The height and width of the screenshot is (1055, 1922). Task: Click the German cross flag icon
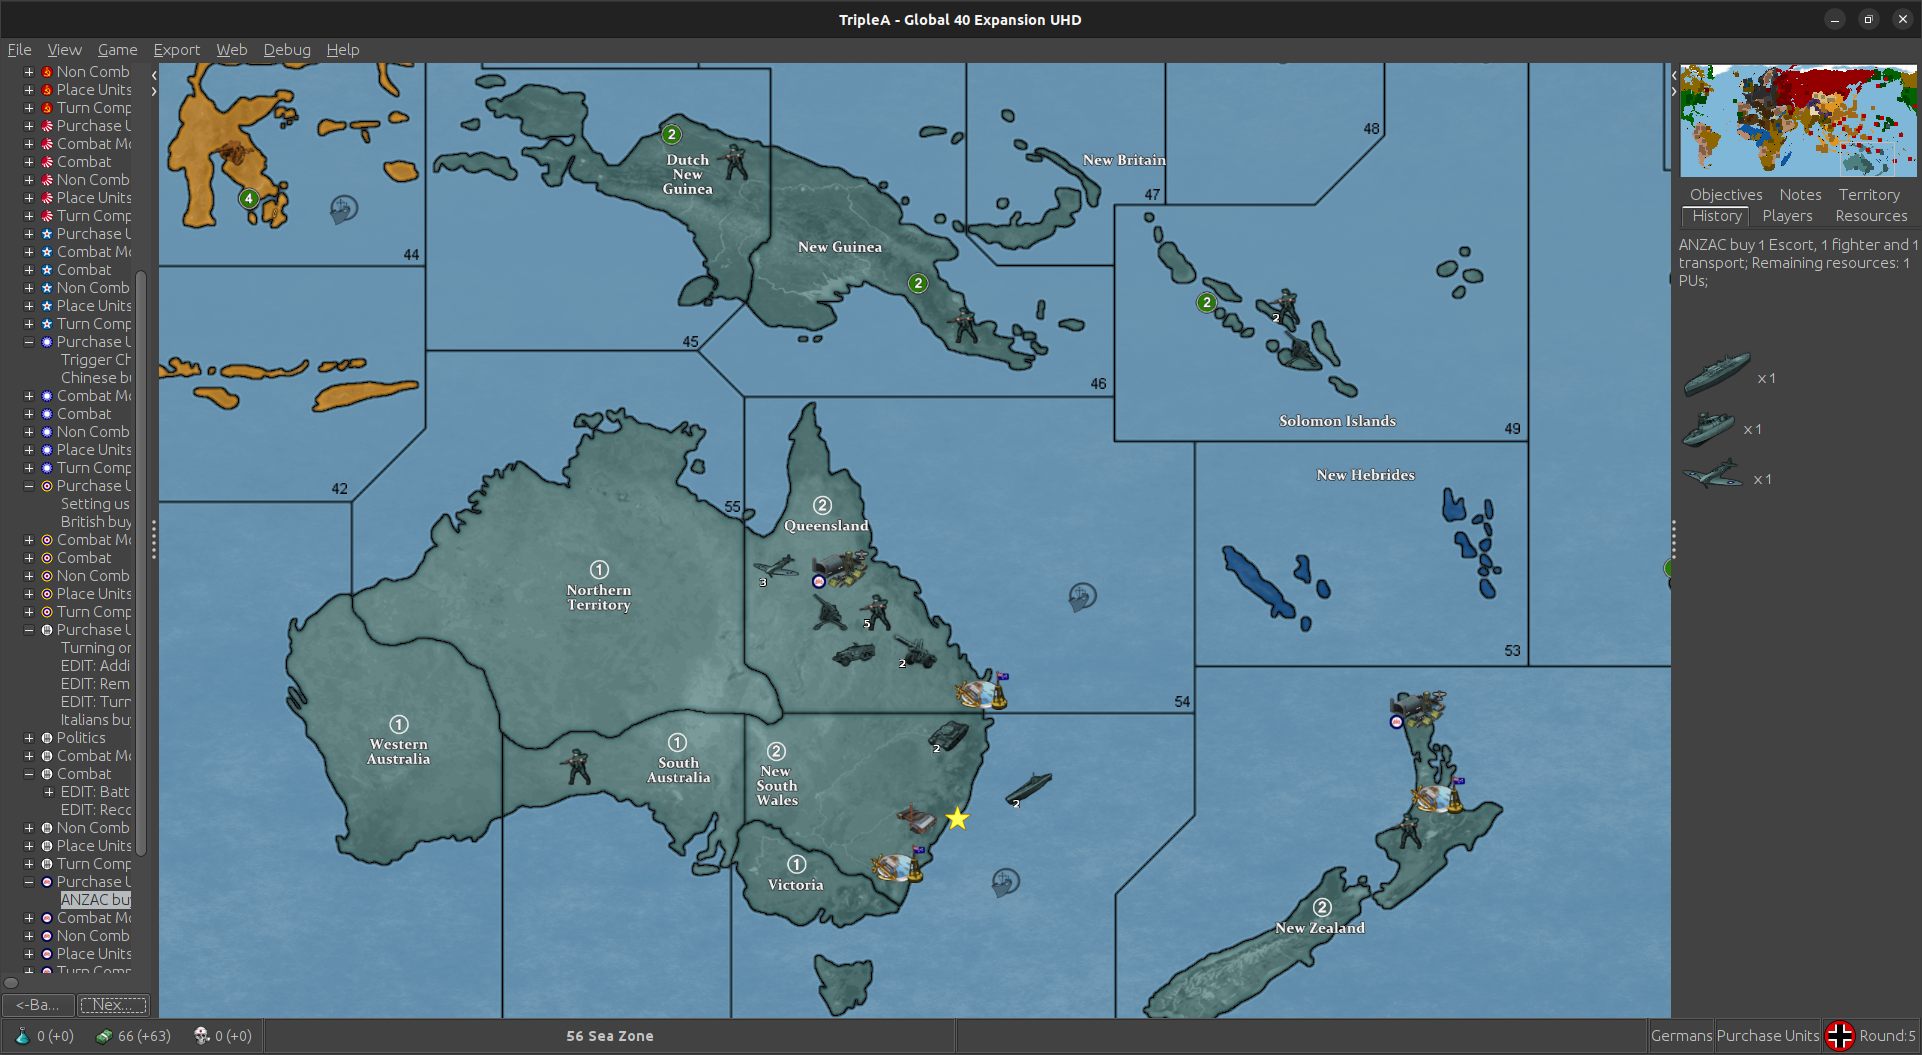click(x=1839, y=1036)
